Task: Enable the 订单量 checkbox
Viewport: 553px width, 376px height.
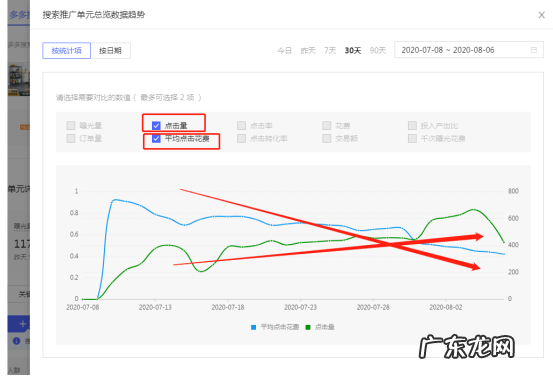Action: pos(71,138)
